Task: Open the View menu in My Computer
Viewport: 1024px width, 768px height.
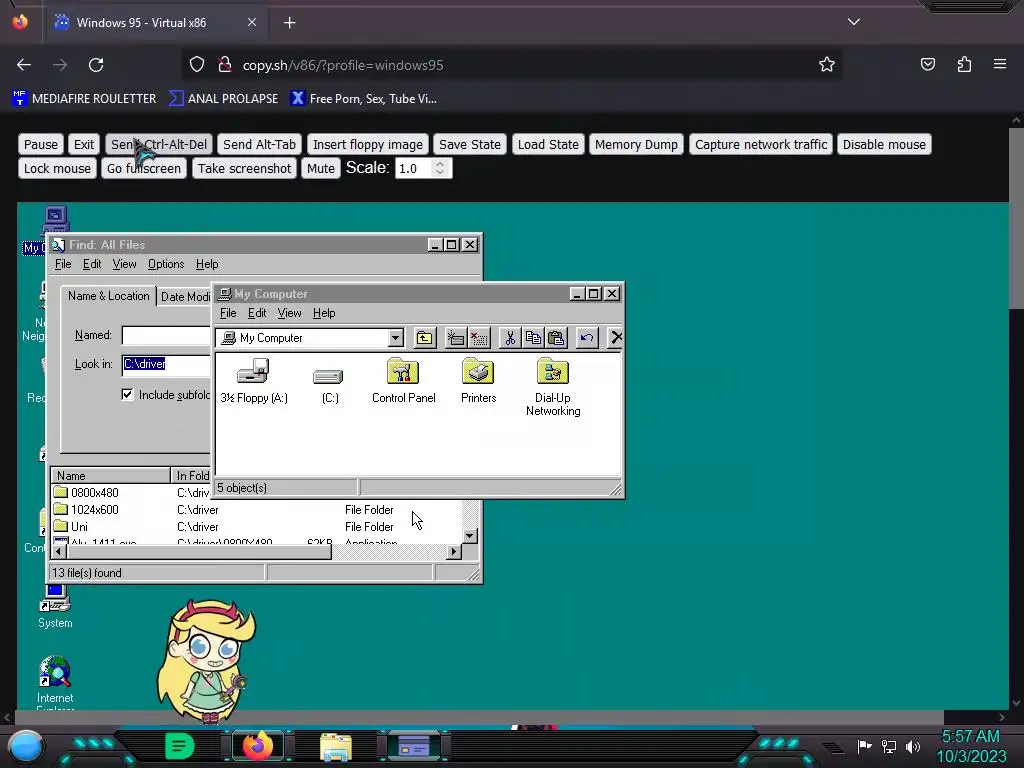Action: coord(289,313)
